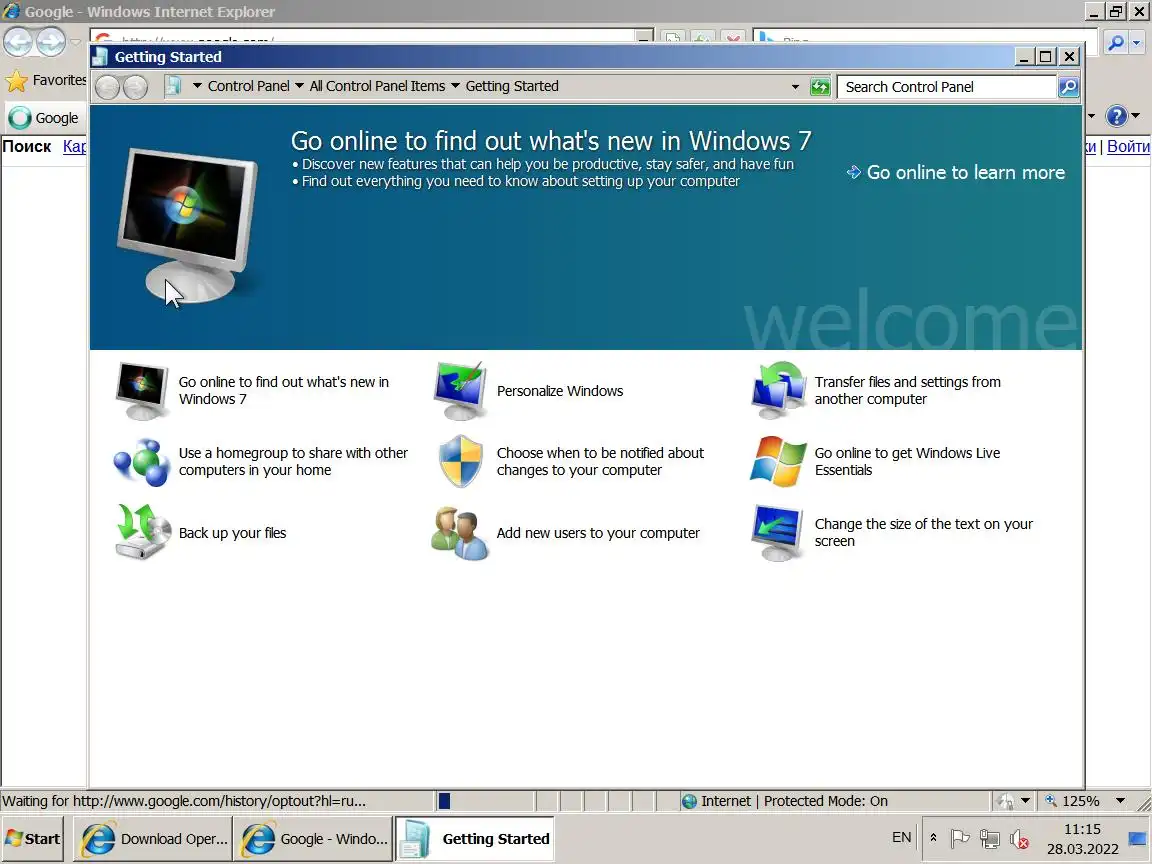1152x864 pixels.
Task: Click the network tray icon
Action: (990, 838)
